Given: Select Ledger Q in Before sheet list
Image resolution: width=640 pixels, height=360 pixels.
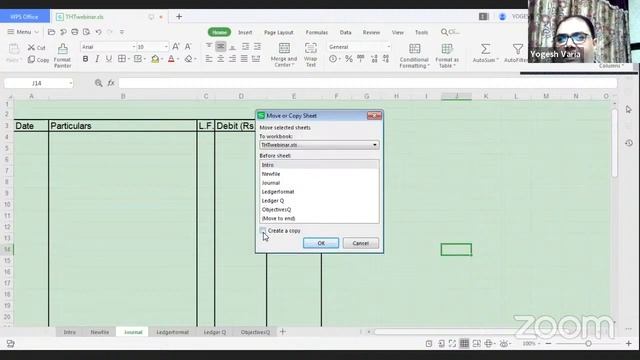Looking at the screenshot, I should tap(319, 201).
